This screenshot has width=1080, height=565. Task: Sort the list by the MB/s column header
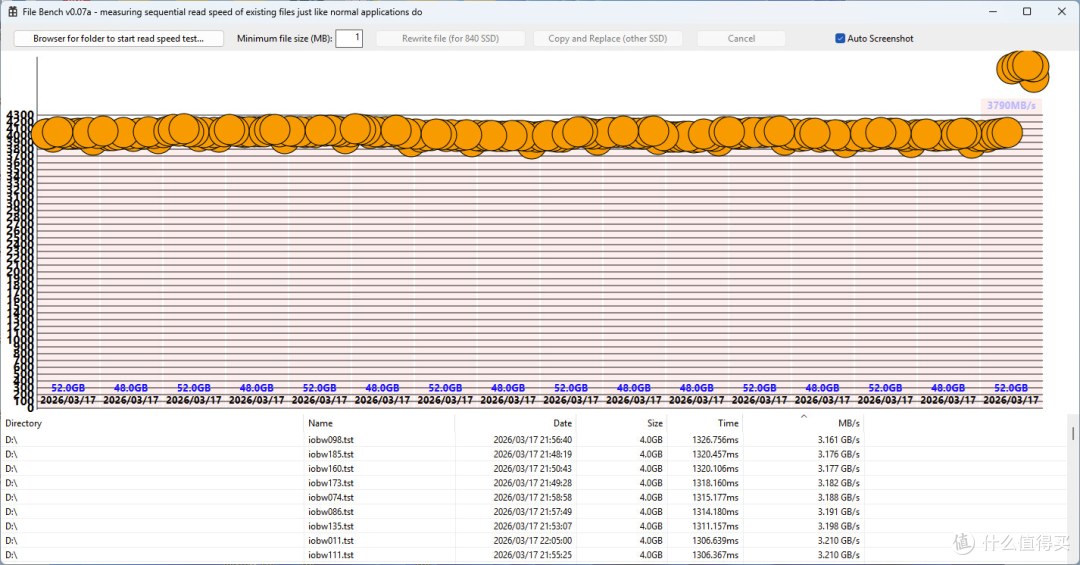[x=802, y=423]
